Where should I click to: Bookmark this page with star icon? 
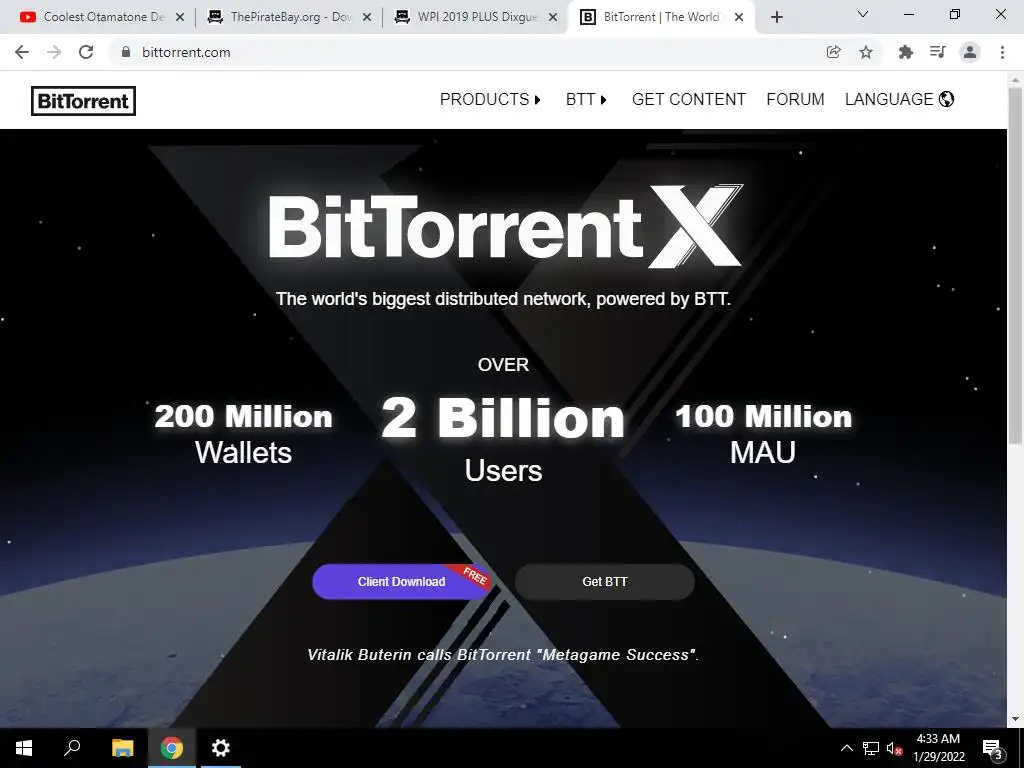coord(866,52)
